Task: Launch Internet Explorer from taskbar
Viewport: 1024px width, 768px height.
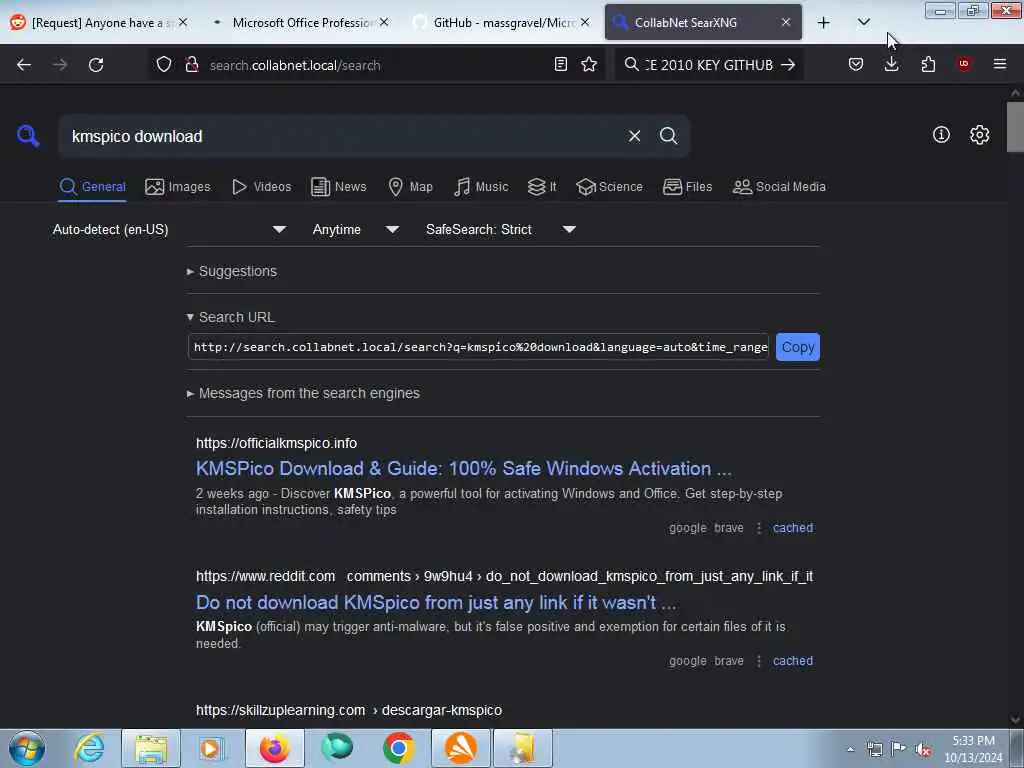Action: pos(89,748)
